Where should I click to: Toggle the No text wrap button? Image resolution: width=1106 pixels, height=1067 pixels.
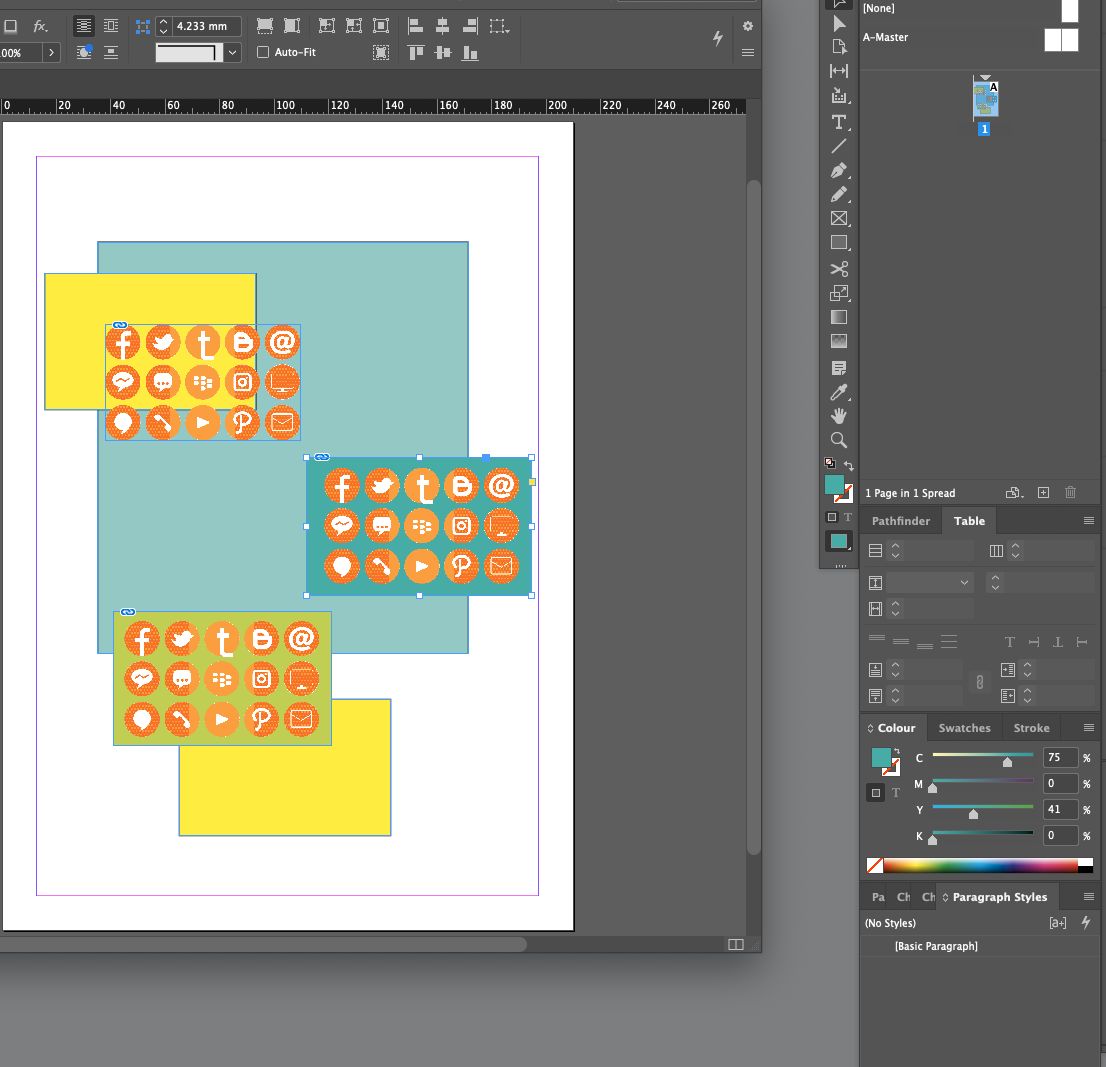tap(83, 26)
